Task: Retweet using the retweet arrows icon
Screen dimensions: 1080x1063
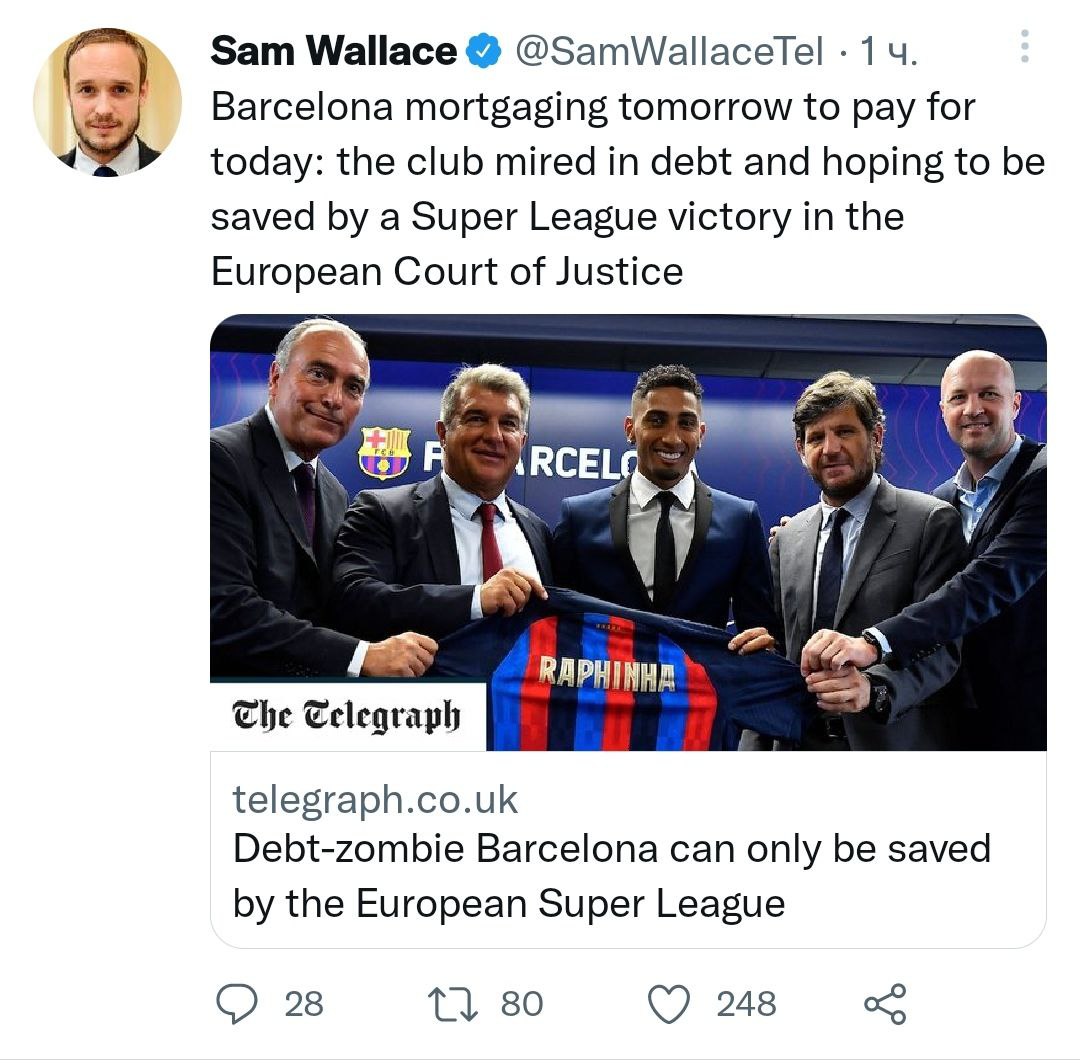Action: [451, 1003]
